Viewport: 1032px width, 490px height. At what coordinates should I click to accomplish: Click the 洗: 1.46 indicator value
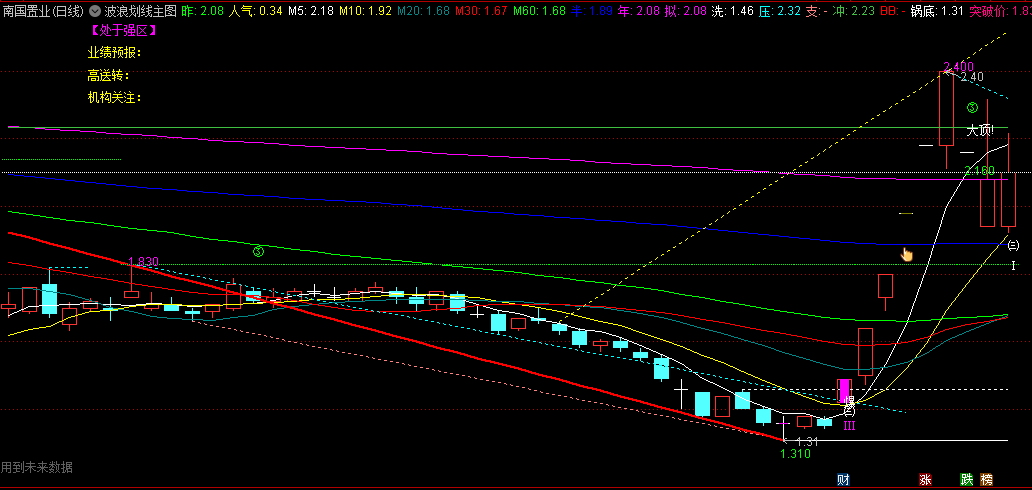point(733,11)
